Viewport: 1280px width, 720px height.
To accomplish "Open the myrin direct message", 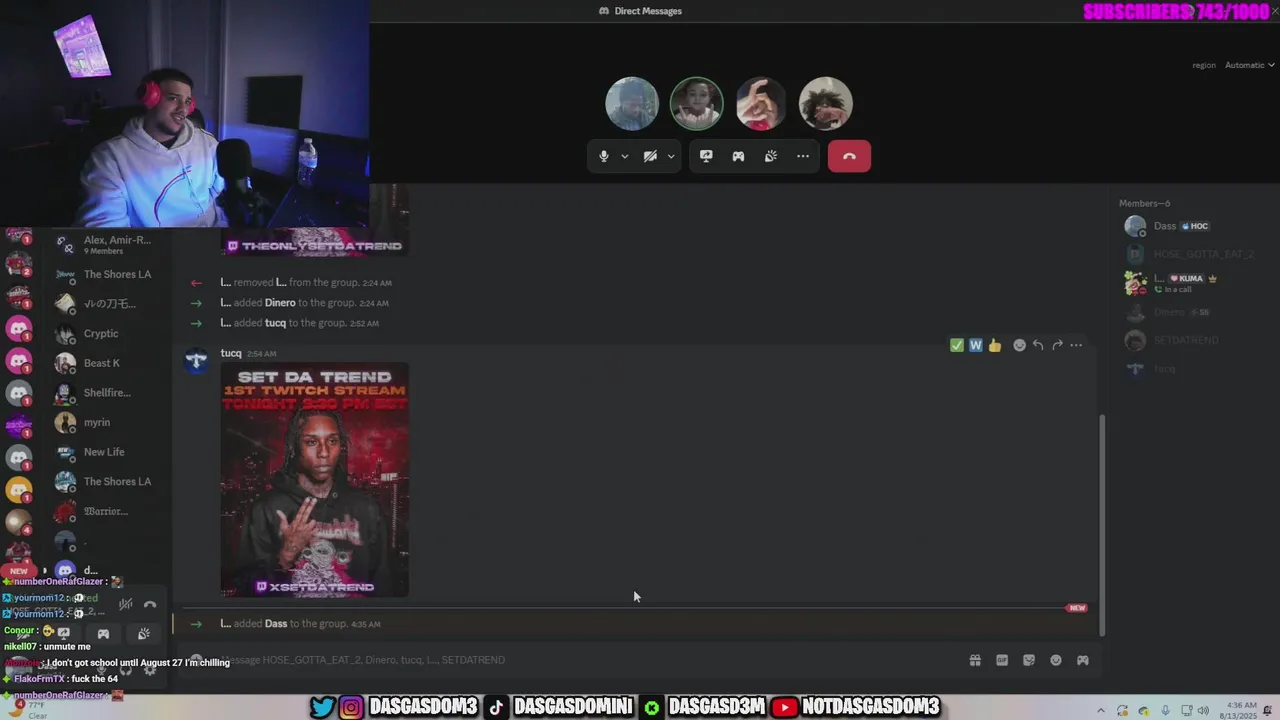I will [x=108, y=422].
